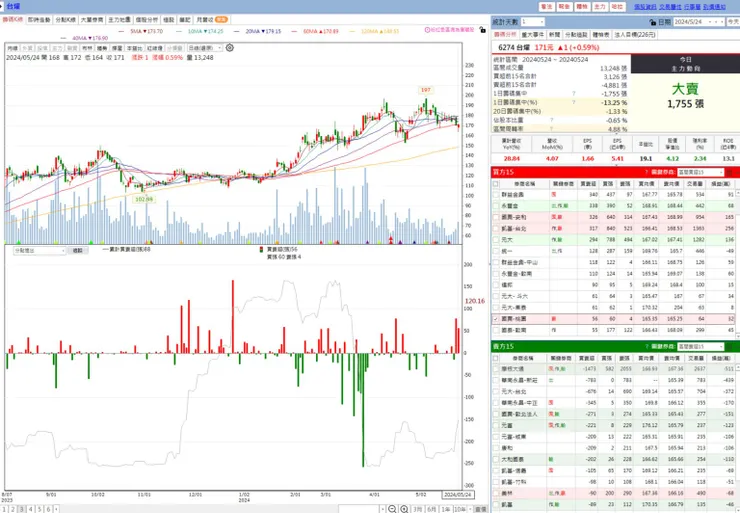Screen dimensions: 740x513
Task: Tick the 群益金鼎 buyer row checkbox
Action: pos(496,194)
